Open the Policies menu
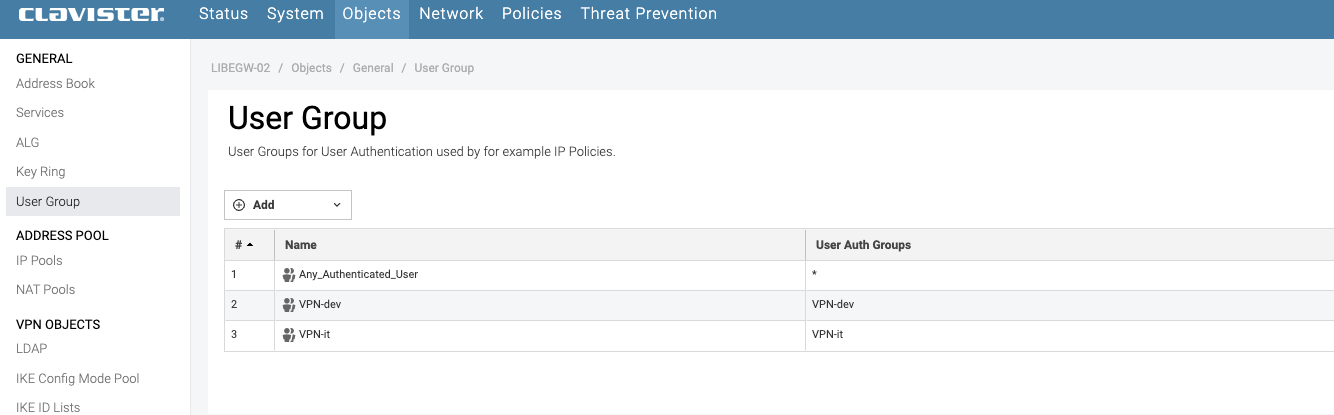The image size is (1334, 415). coord(532,14)
